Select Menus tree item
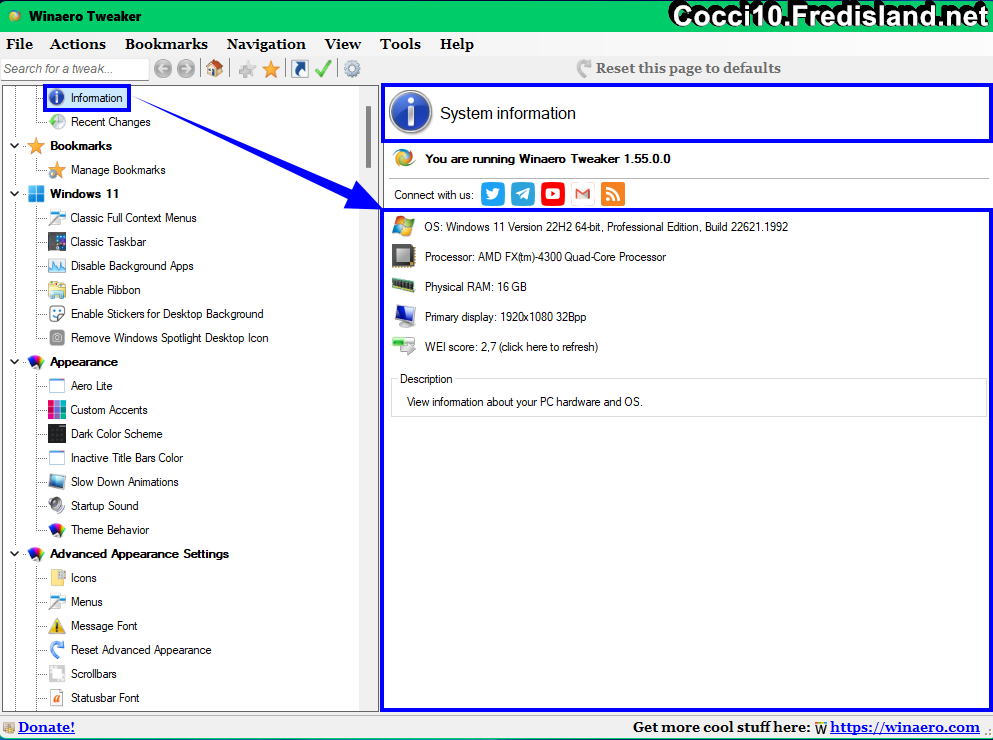The image size is (993, 740). [x=87, y=602]
